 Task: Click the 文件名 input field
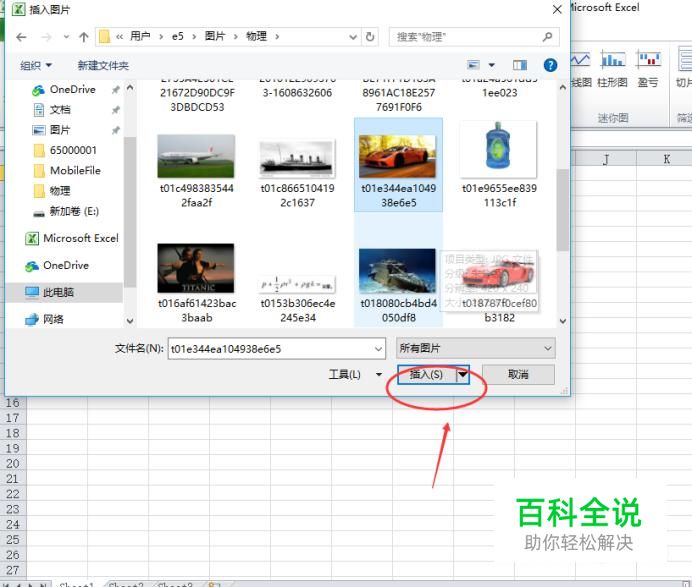point(276,349)
